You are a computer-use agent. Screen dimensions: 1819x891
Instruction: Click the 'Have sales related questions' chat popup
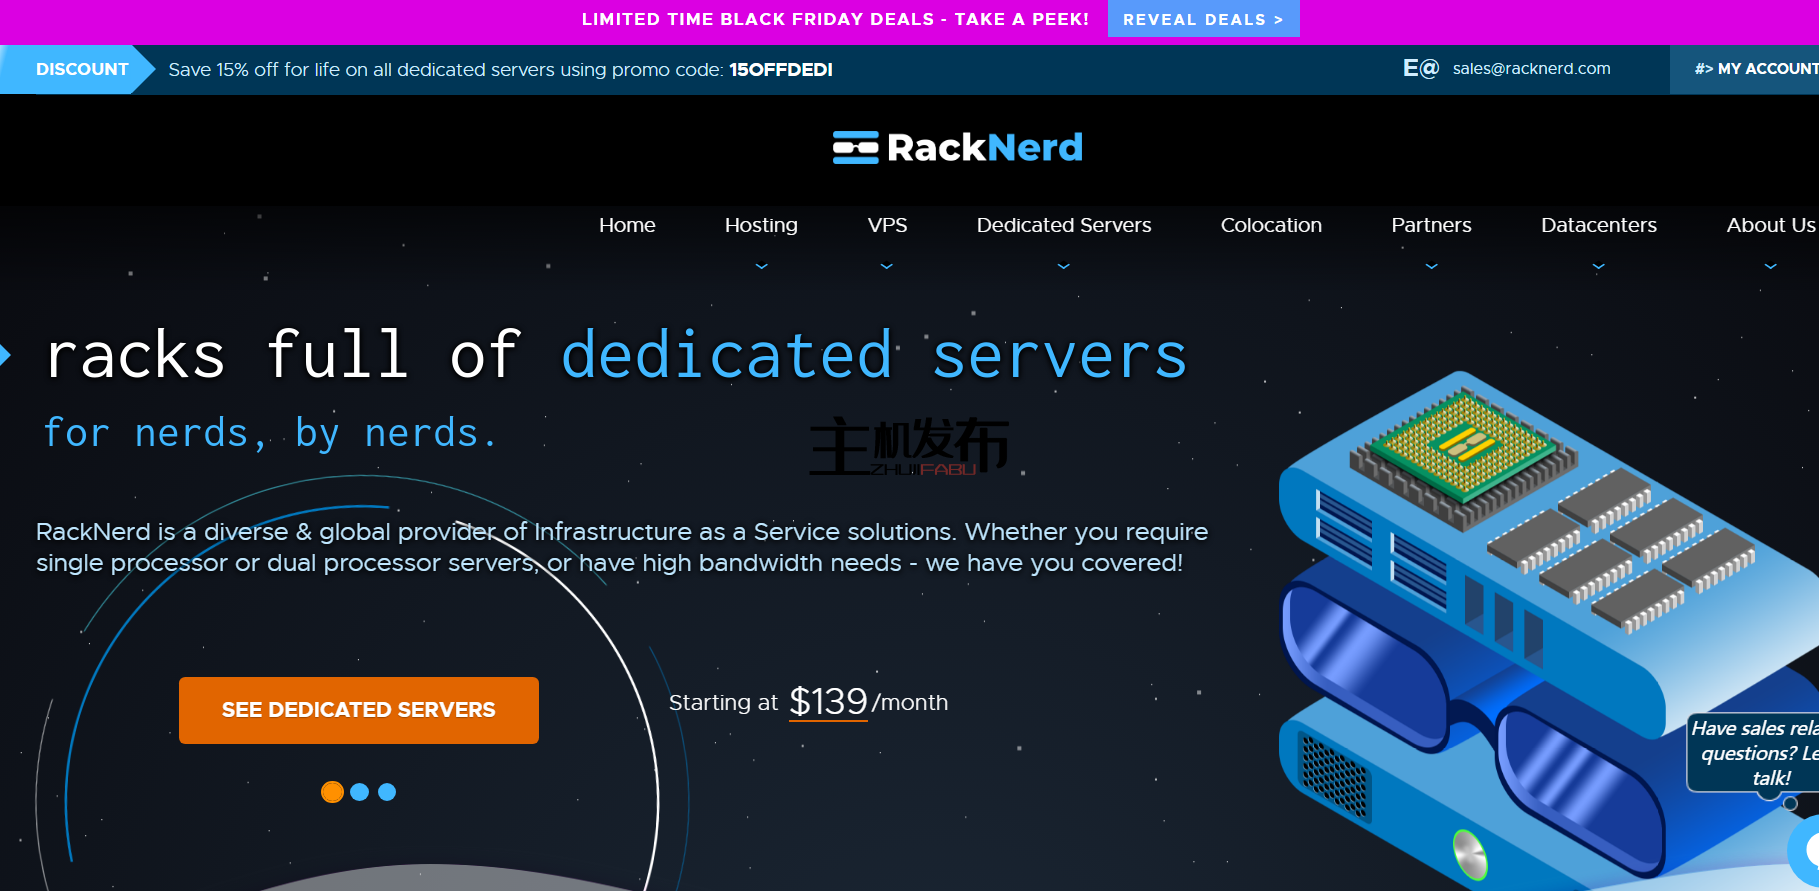tap(1754, 753)
